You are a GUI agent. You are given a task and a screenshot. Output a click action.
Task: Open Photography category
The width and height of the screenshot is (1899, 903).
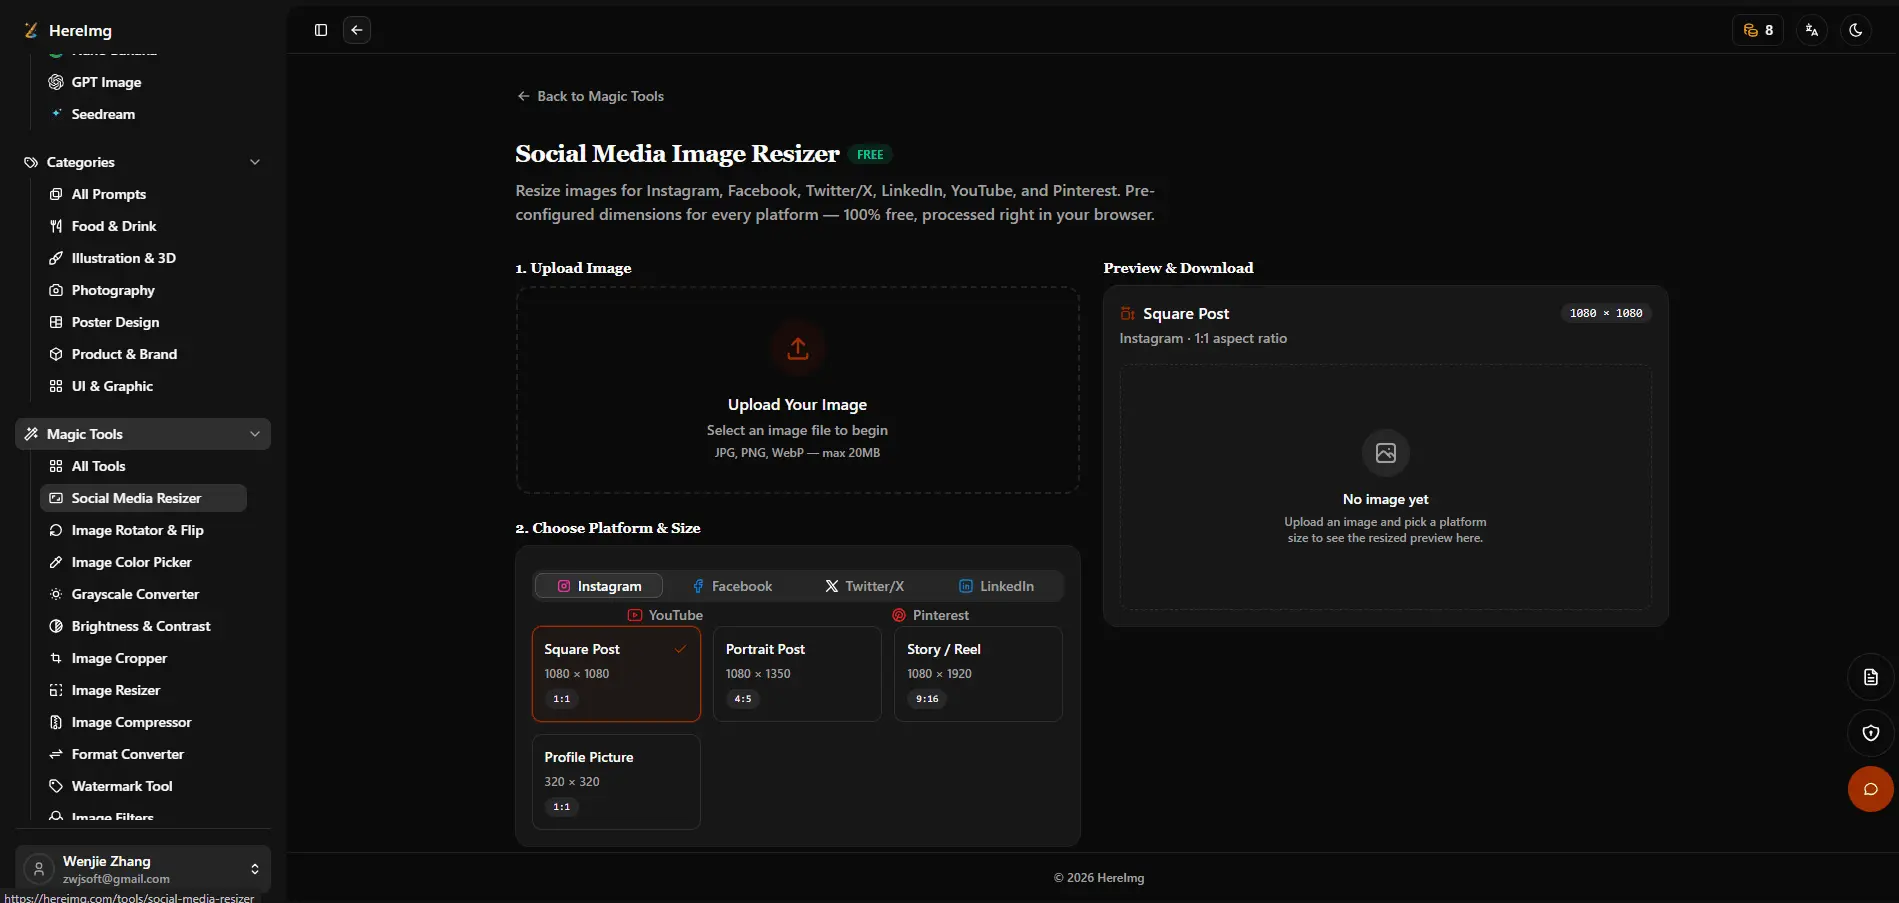point(143,290)
